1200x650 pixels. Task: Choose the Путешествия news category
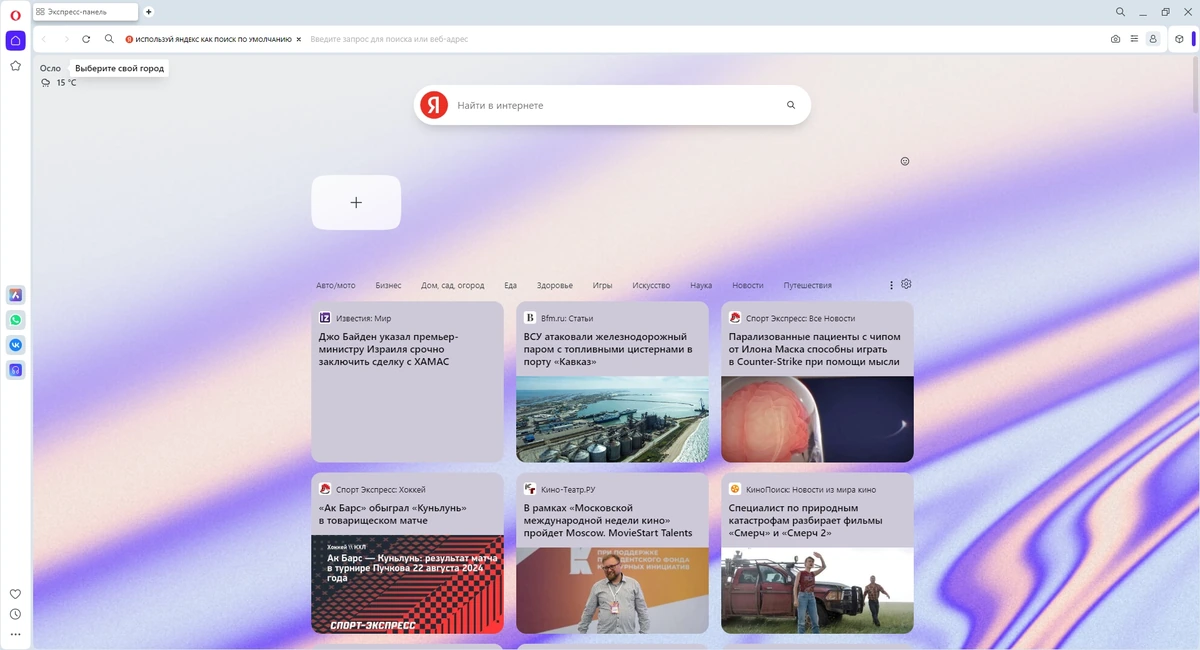click(x=808, y=285)
